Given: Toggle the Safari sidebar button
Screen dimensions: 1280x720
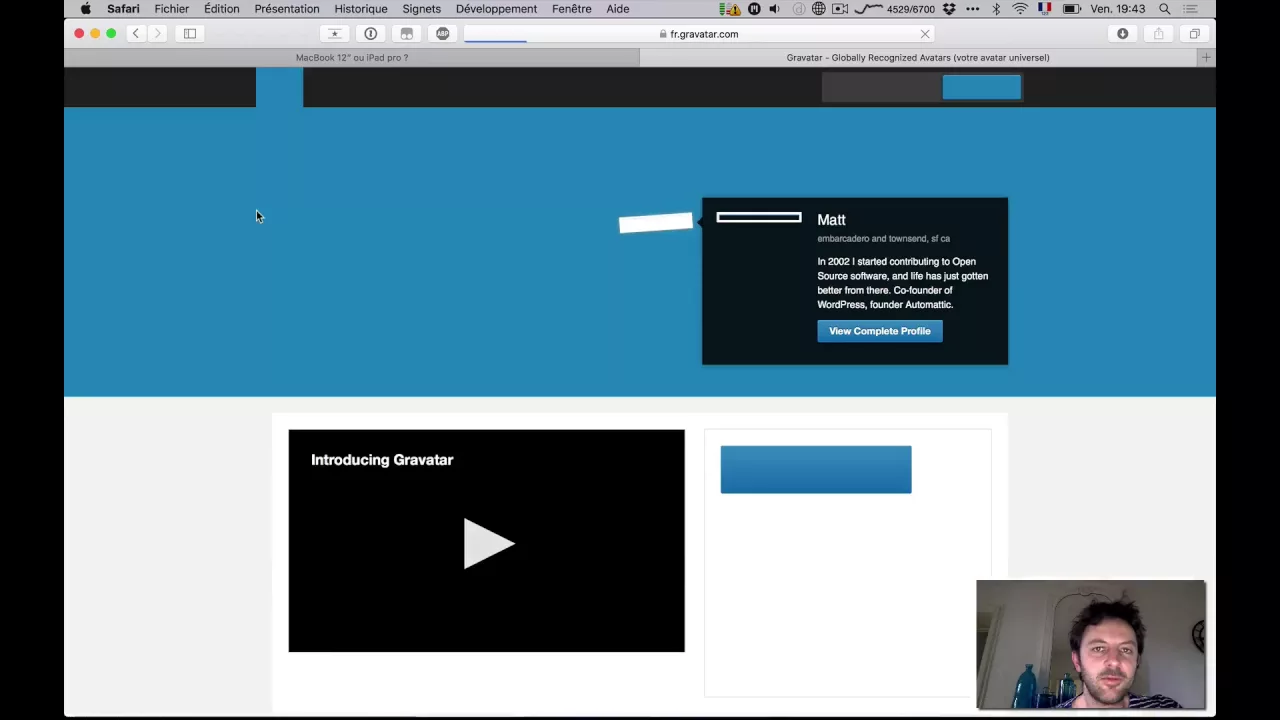Looking at the screenshot, I should coord(190,34).
